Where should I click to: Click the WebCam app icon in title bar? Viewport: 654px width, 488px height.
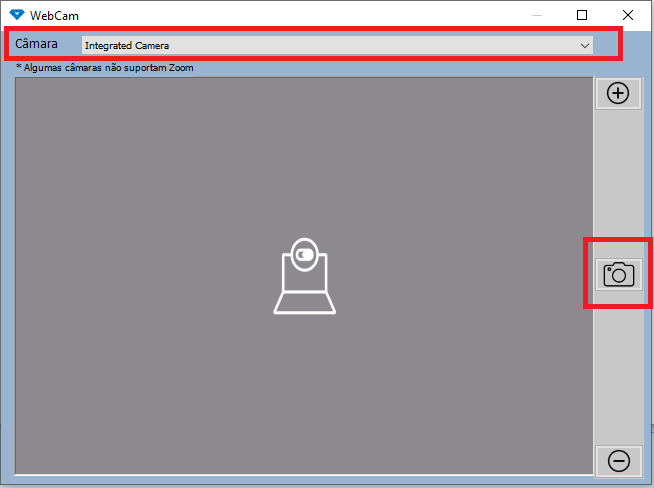pos(15,15)
